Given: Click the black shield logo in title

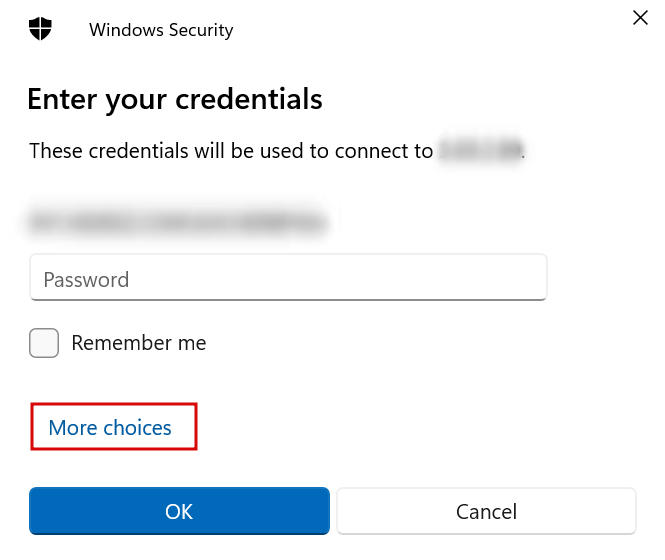Looking at the screenshot, I should pos(40,29).
